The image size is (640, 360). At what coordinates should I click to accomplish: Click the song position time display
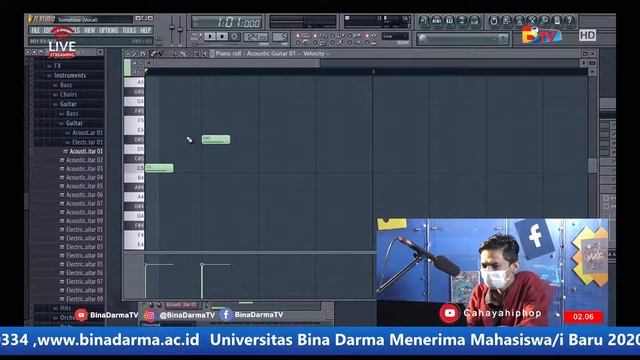(x=227, y=22)
